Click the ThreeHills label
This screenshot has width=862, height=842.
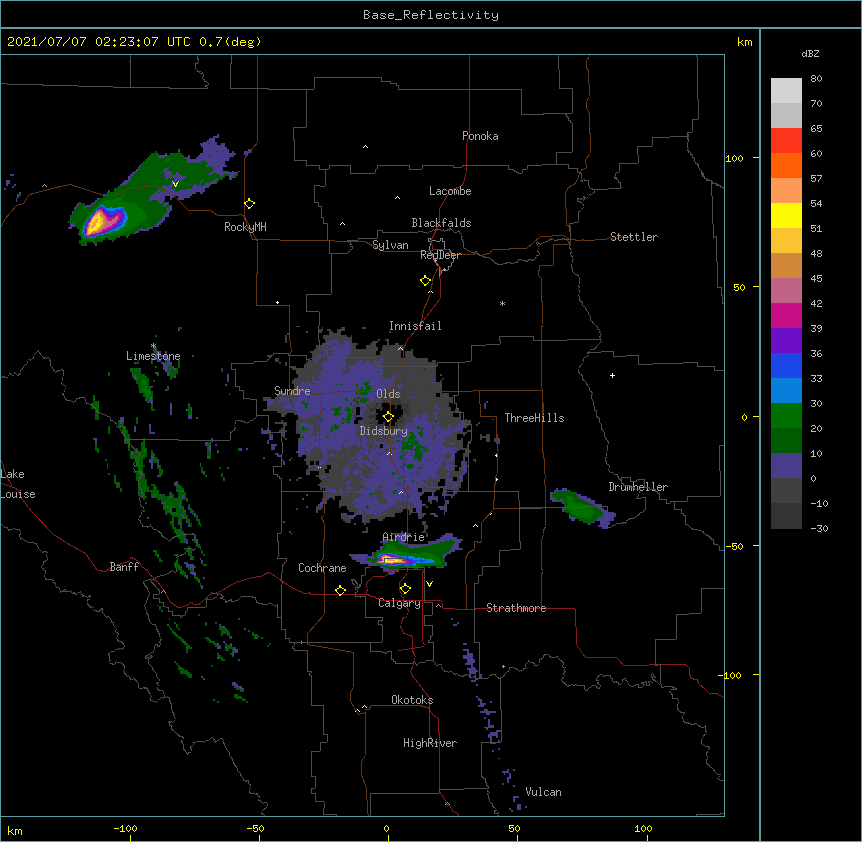click(534, 418)
